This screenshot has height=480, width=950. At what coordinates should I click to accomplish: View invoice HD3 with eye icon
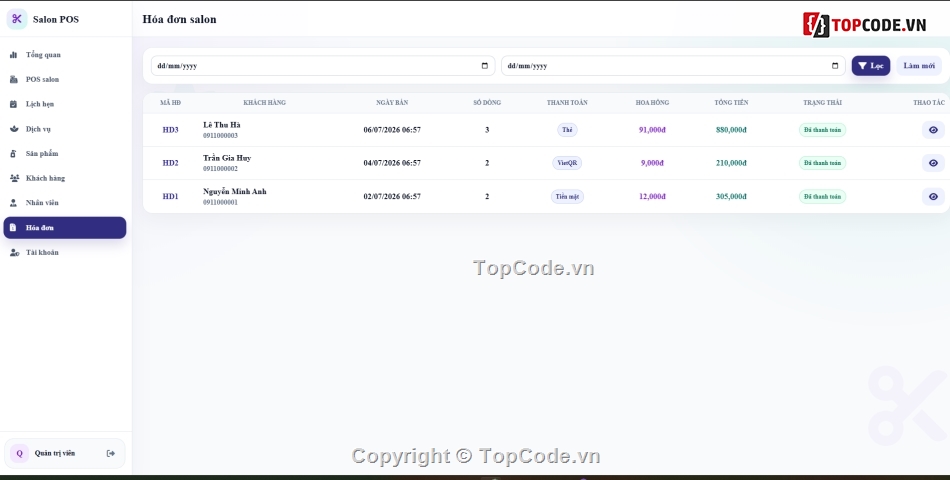933,130
